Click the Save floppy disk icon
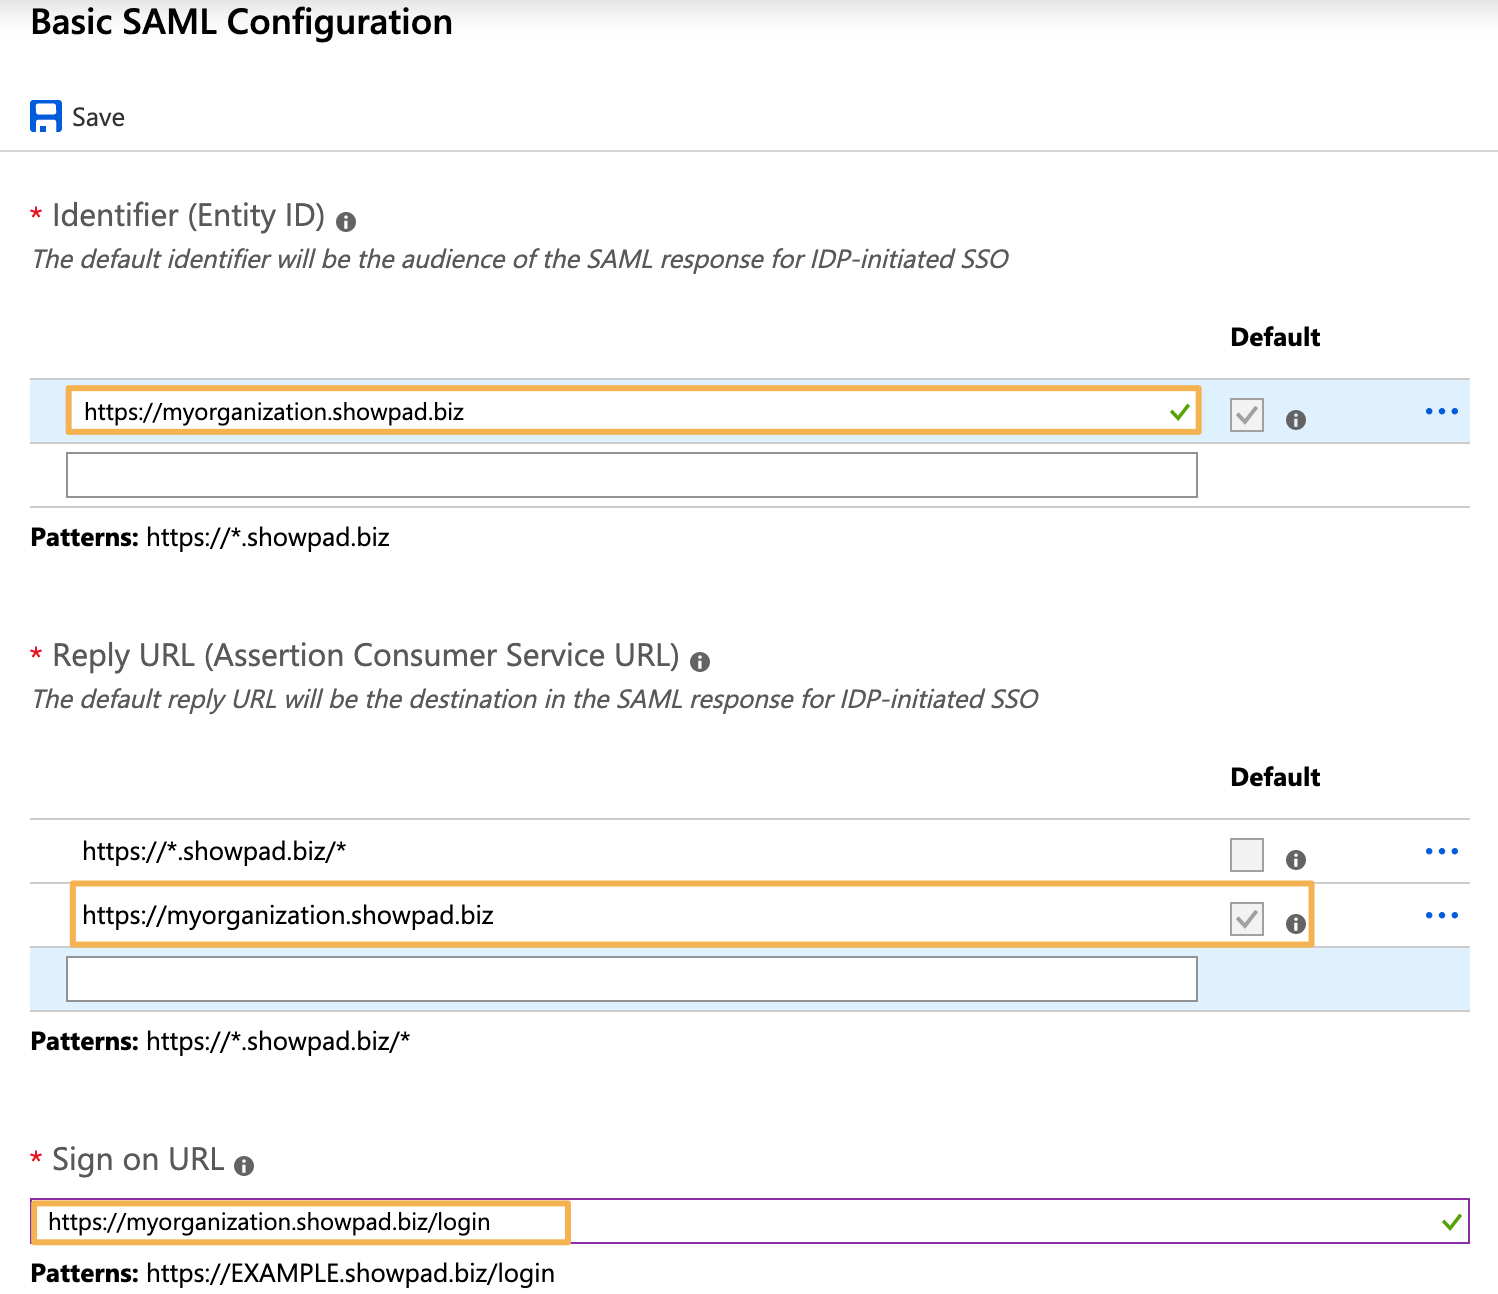 (46, 116)
